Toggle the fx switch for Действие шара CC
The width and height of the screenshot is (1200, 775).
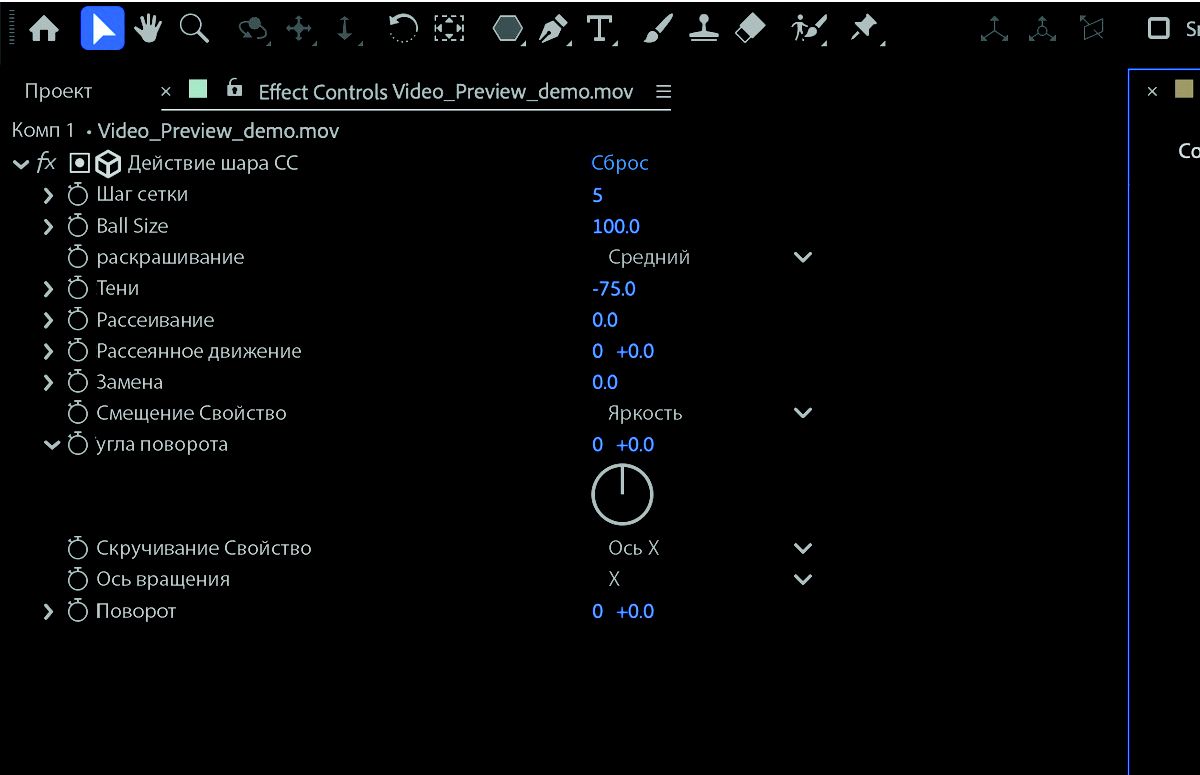pyautogui.click(x=47, y=162)
